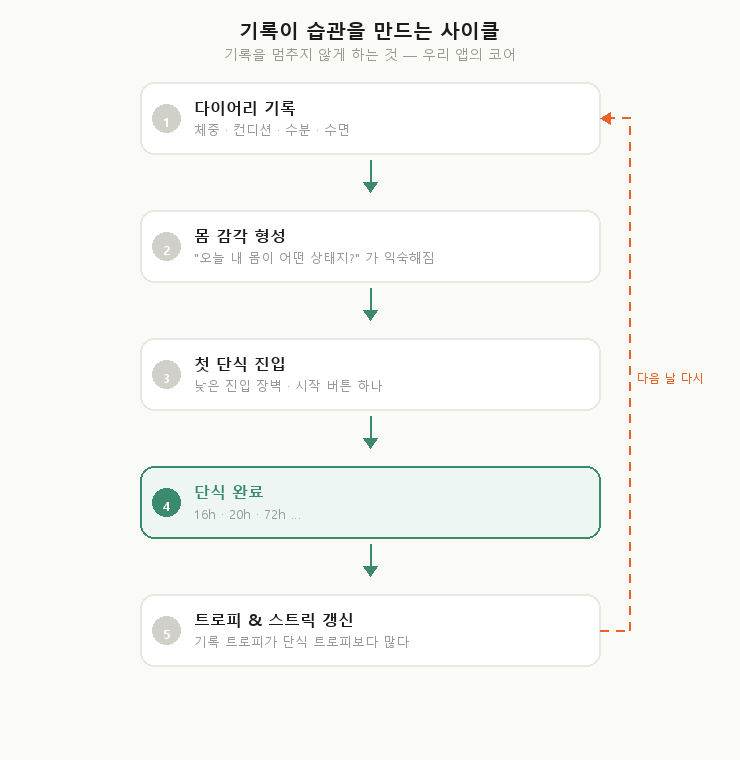
Task: Click the step 3 number badge
Action: point(166,375)
